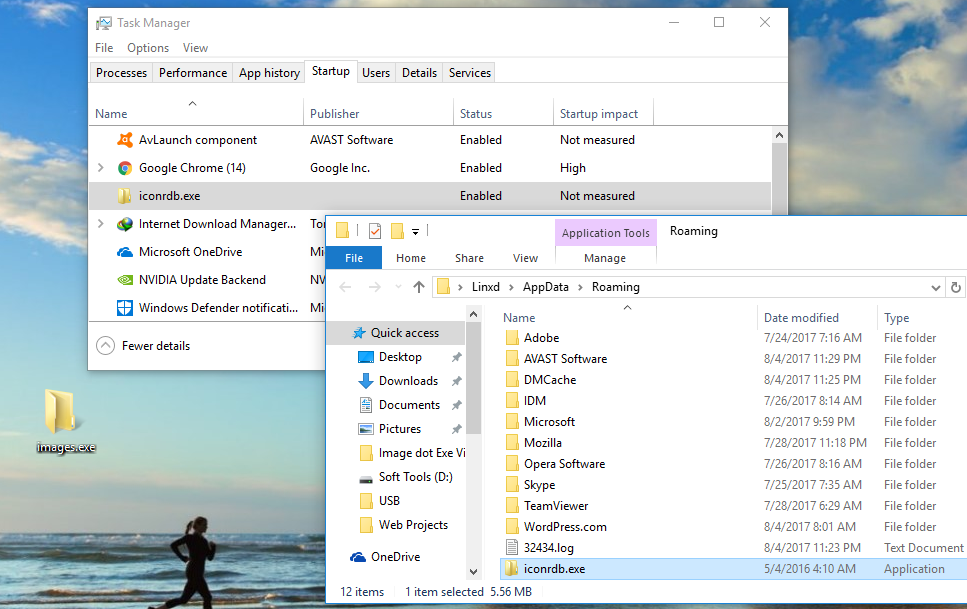This screenshot has width=967, height=609.
Task: Click the Desktop icon in navigation pane
Action: coord(366,357)
